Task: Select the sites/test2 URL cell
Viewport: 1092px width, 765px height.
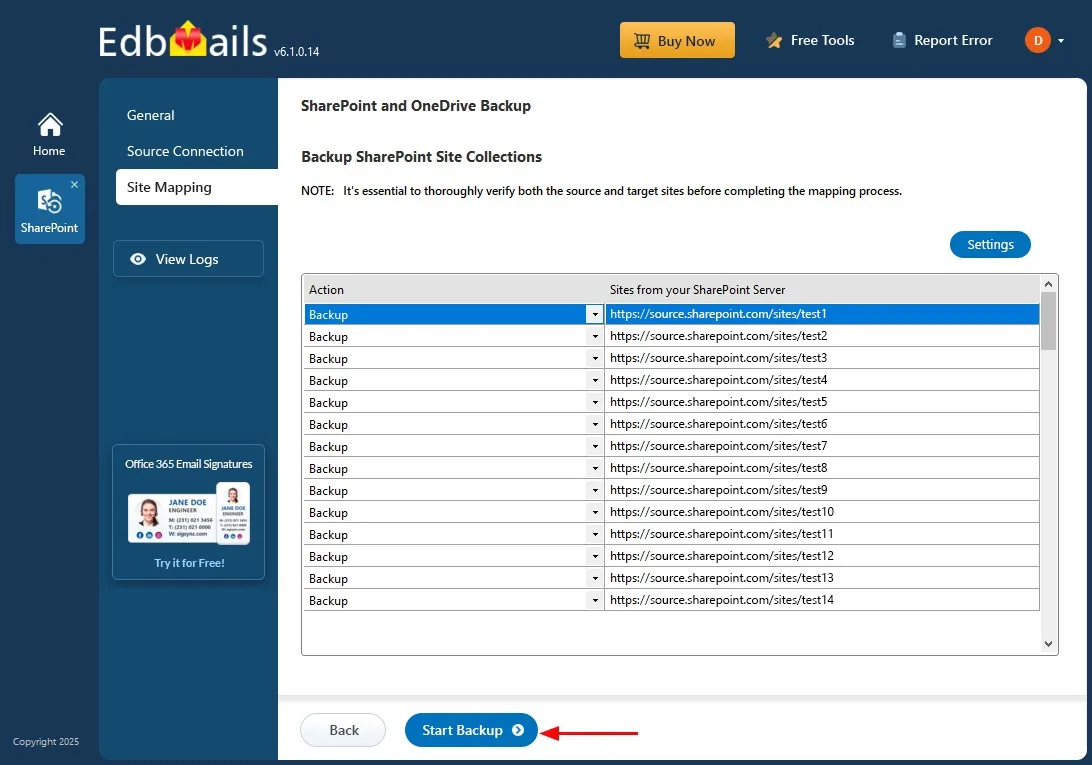Action: tap(822, 336)
